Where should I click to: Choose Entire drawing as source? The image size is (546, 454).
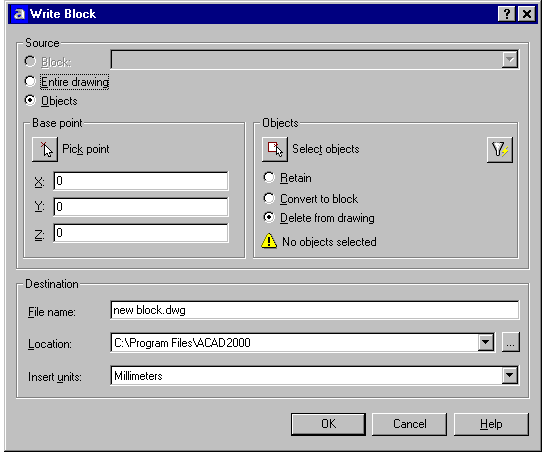click(30, 81)
